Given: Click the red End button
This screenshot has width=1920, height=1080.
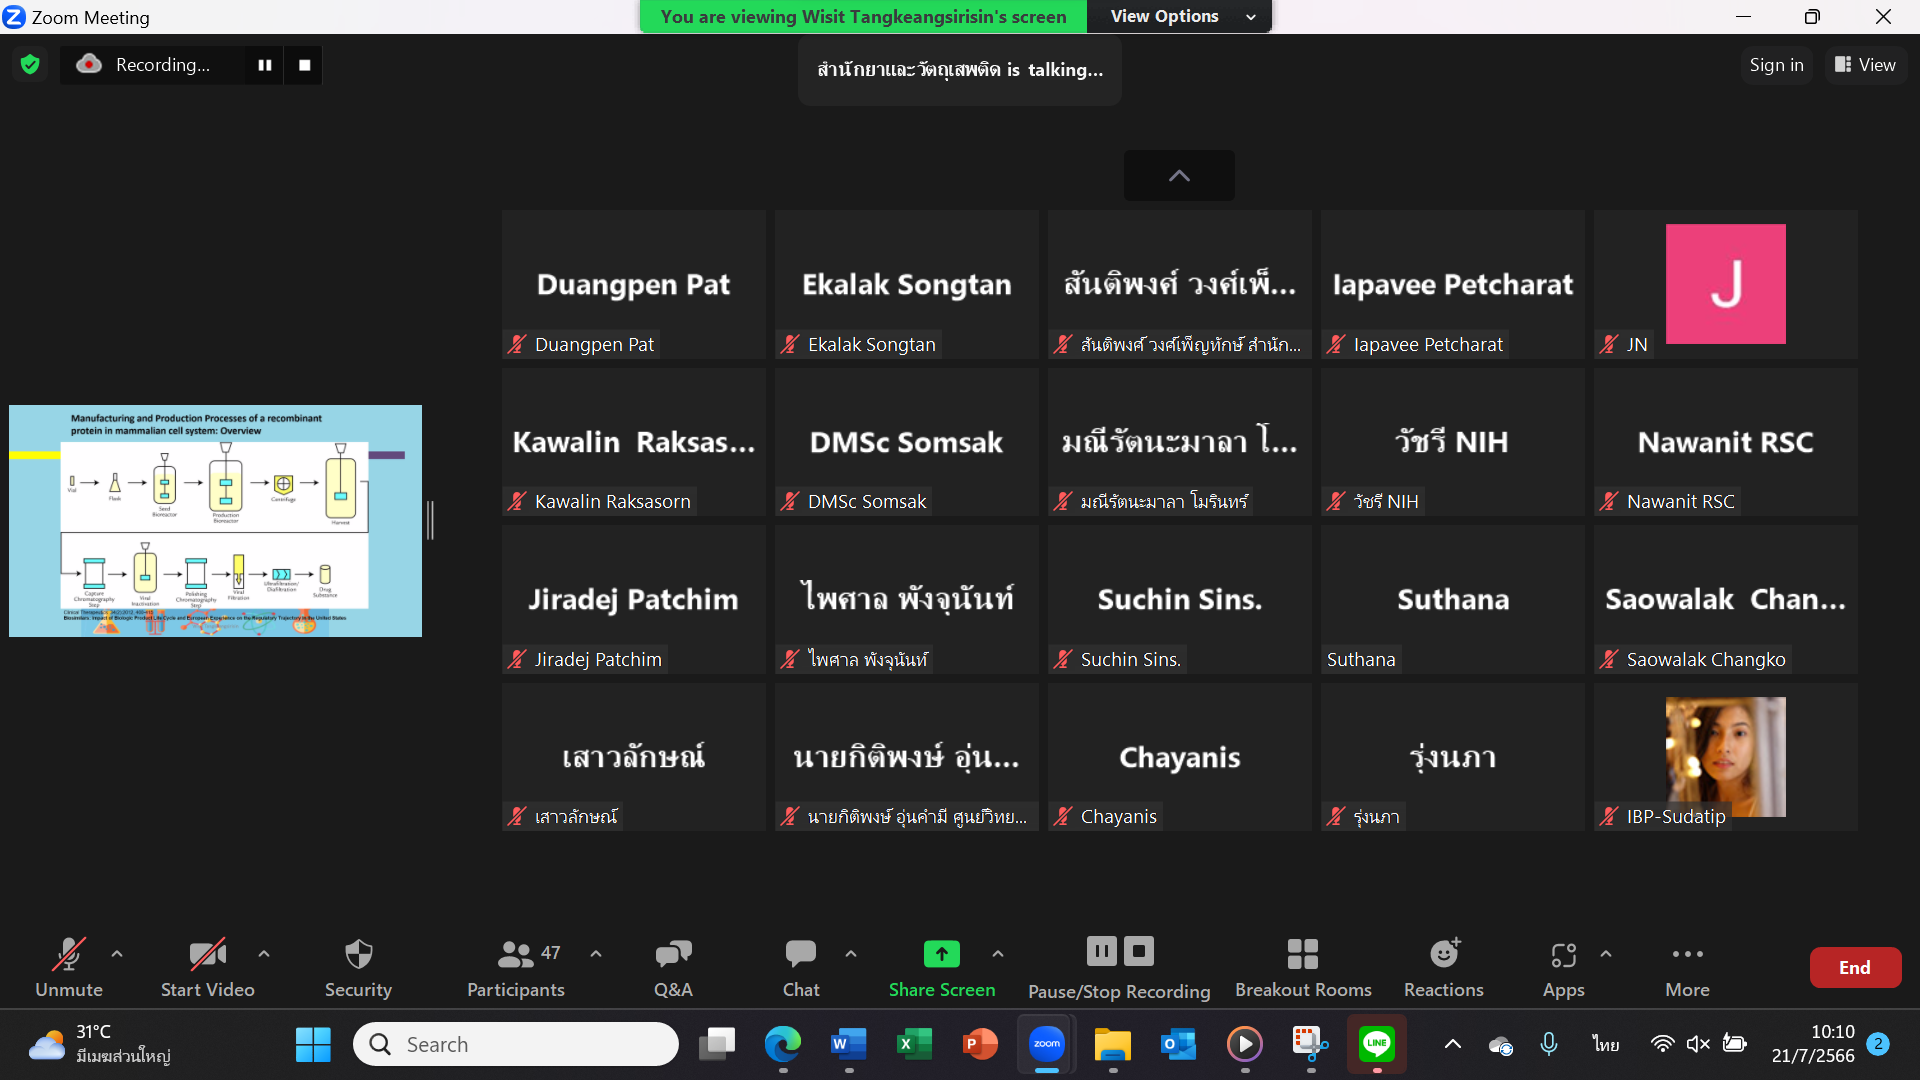Looking at the screenshot, I should pyautogui.click(x=1854, y=967).
